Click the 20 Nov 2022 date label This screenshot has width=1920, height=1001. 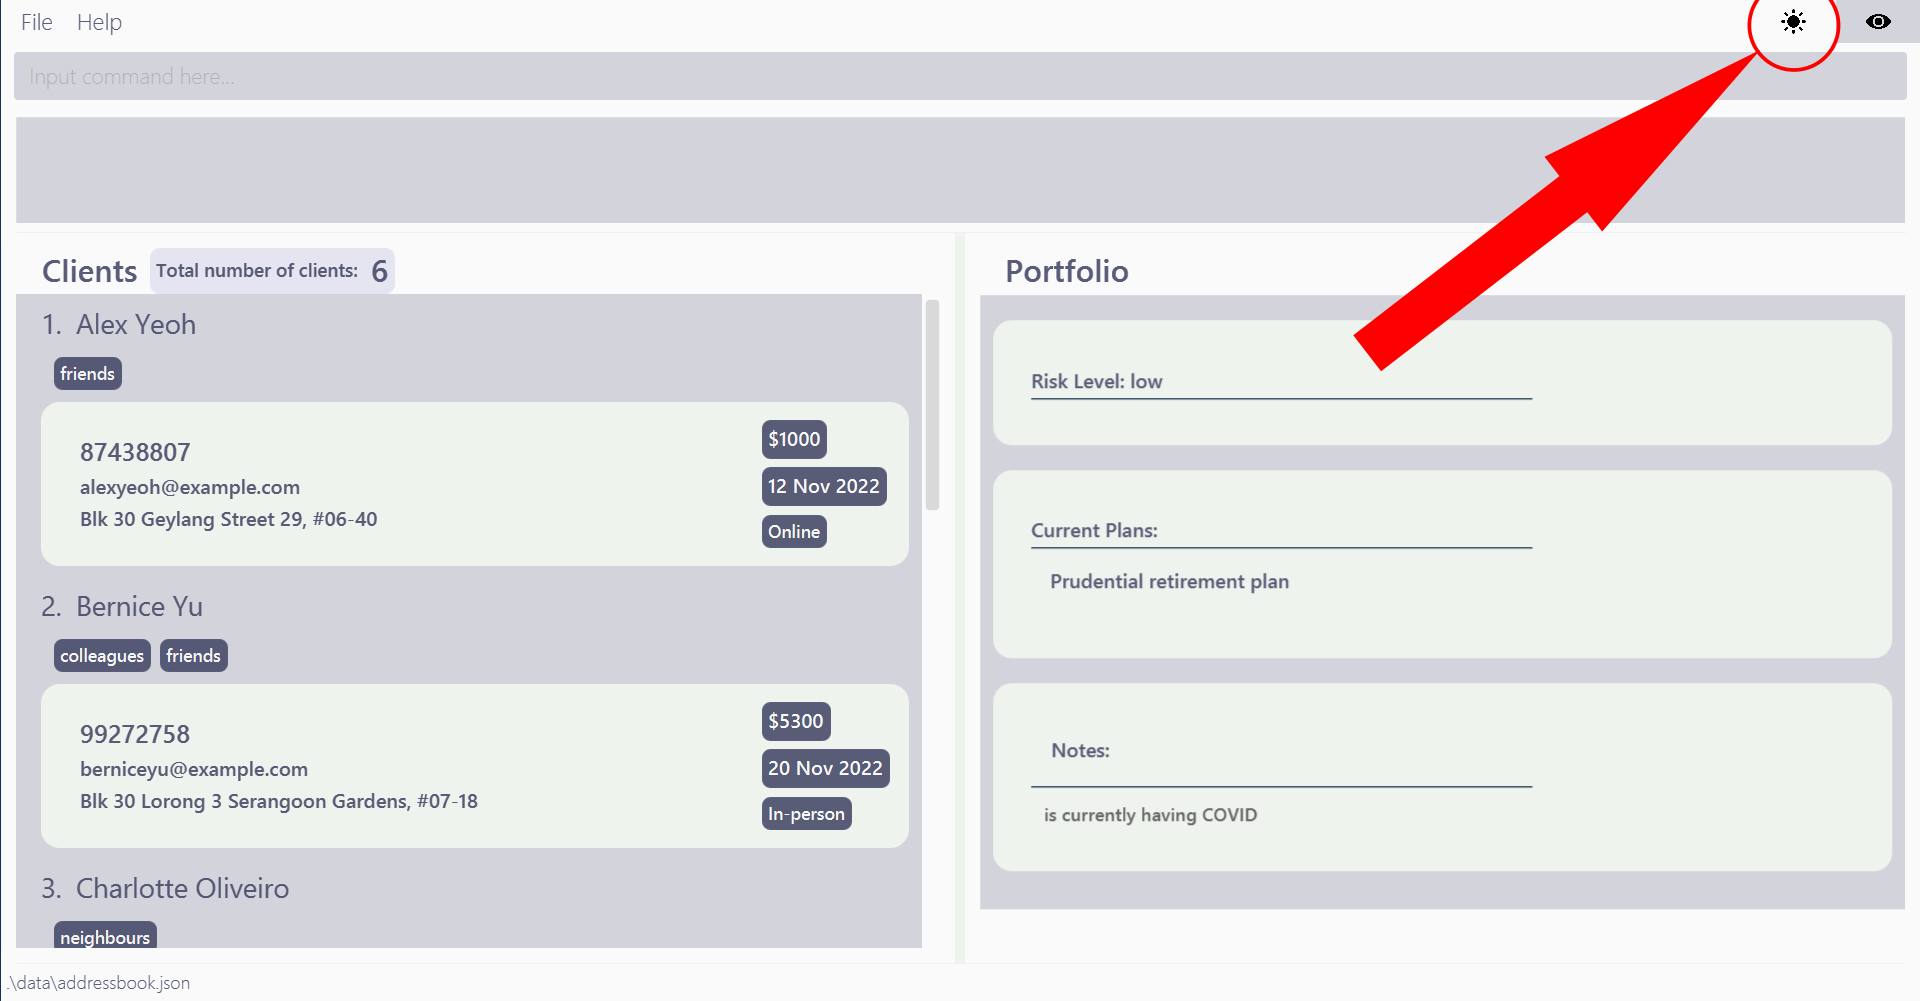point(825,768)
